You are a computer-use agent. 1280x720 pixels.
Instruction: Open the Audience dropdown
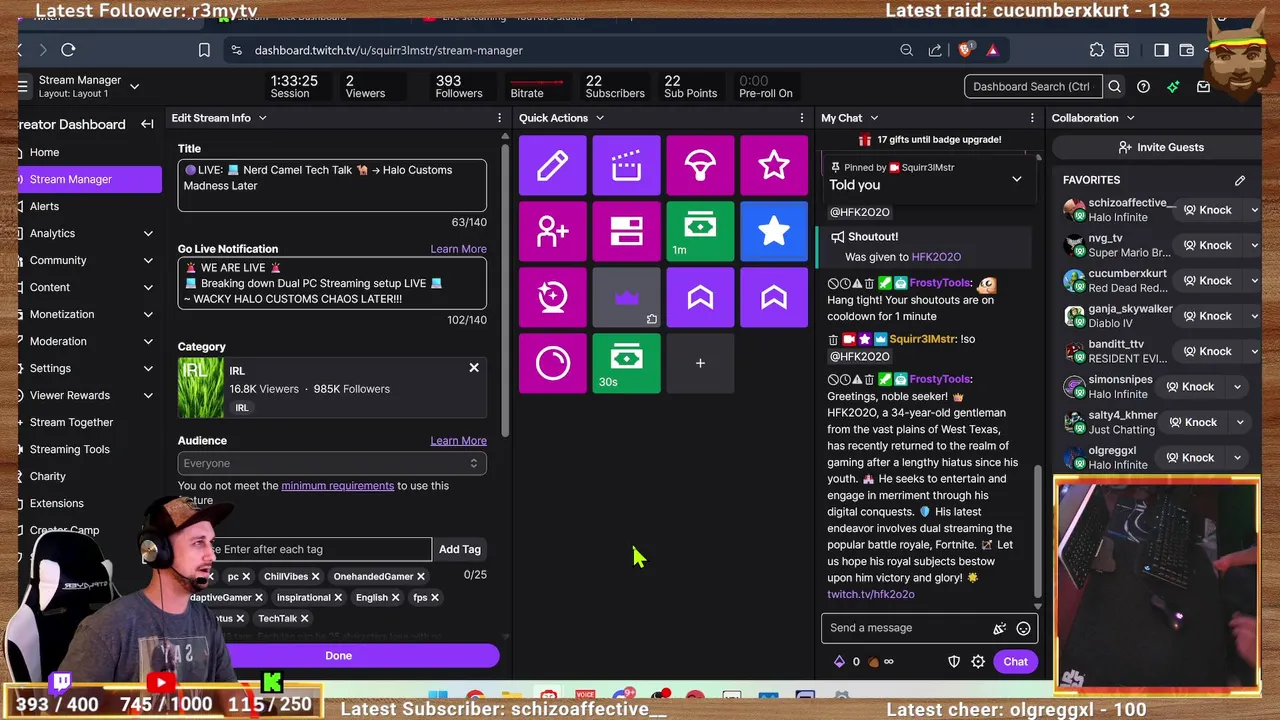pyautogui.click(x=332, y=463)
